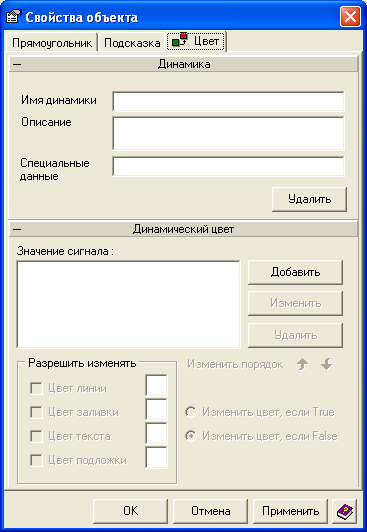Close the Свойства объекта dialog
Viewport: 367px width, 532px height.
pos(350,17)
